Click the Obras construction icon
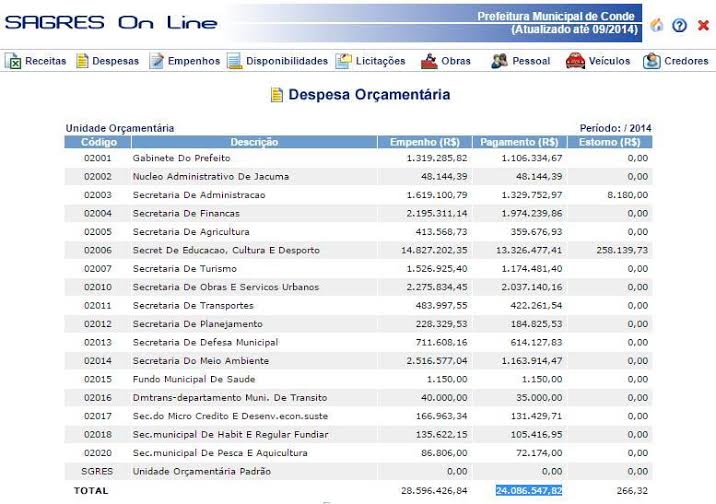 (x=429, y=61)
